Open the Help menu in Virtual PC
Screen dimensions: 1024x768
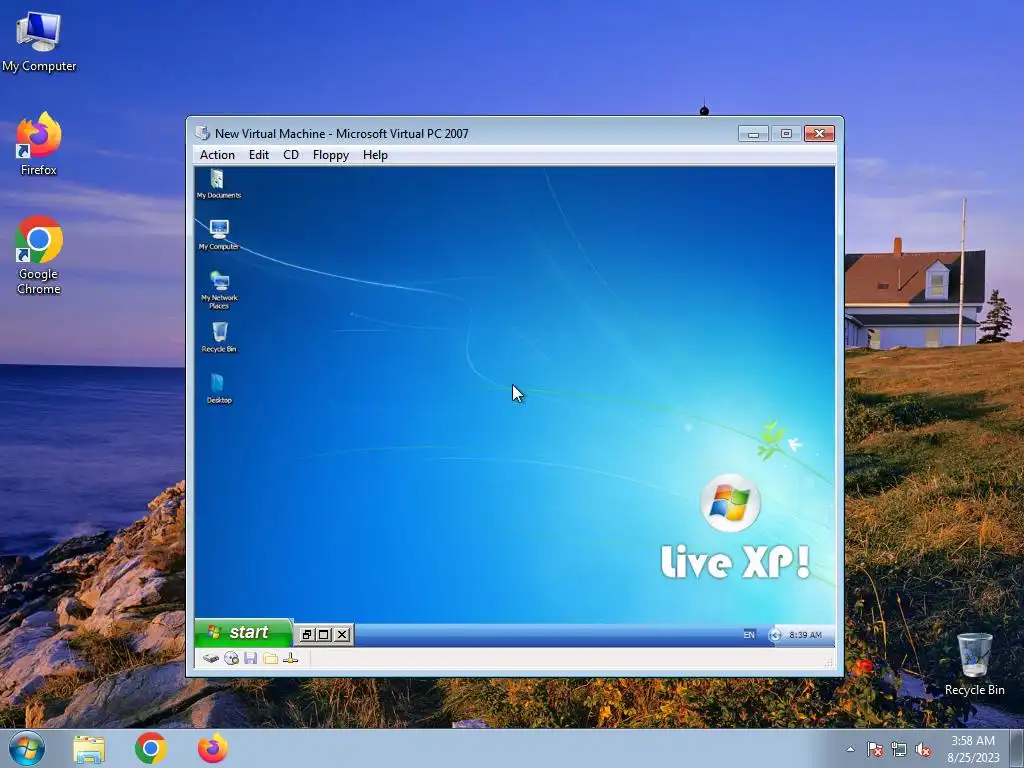[x=375, y=155]
